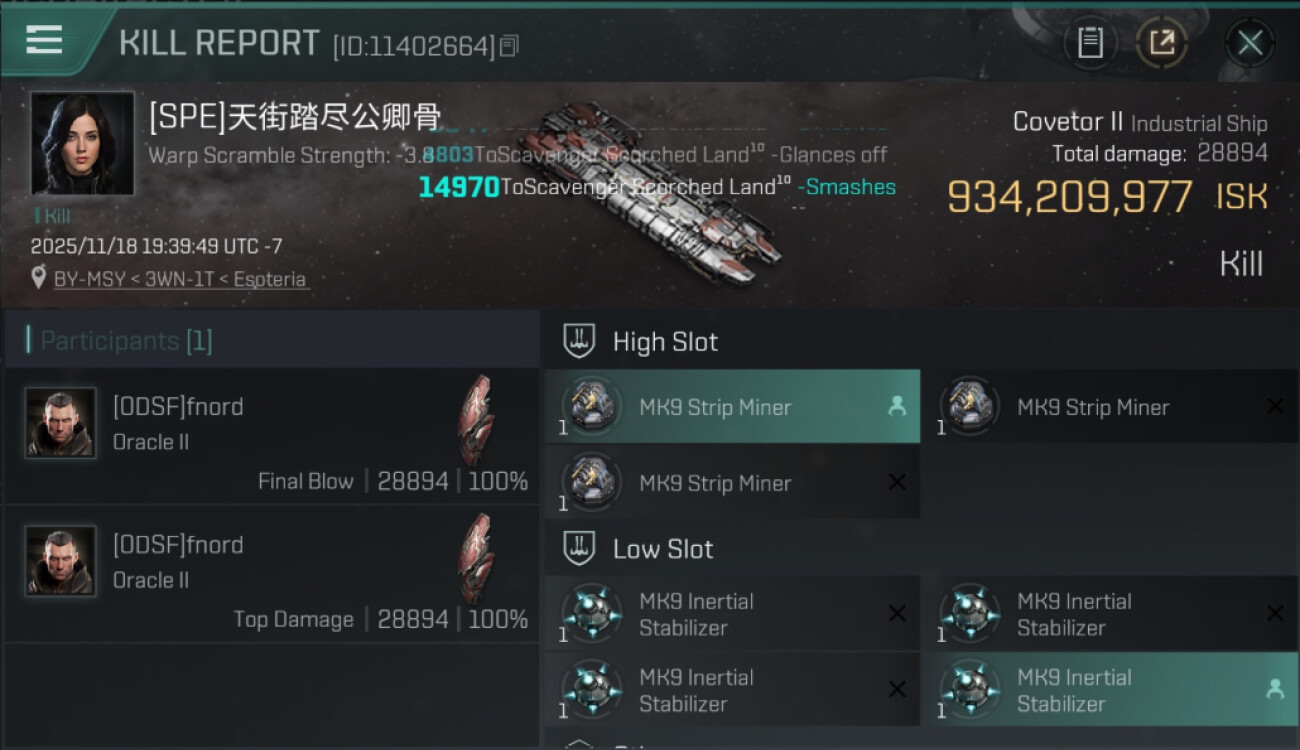Image resolution: width=1300 pixels, height=750 pixels.
Task: Open Final Blow fnord's portrait
Action: [61, 423]
